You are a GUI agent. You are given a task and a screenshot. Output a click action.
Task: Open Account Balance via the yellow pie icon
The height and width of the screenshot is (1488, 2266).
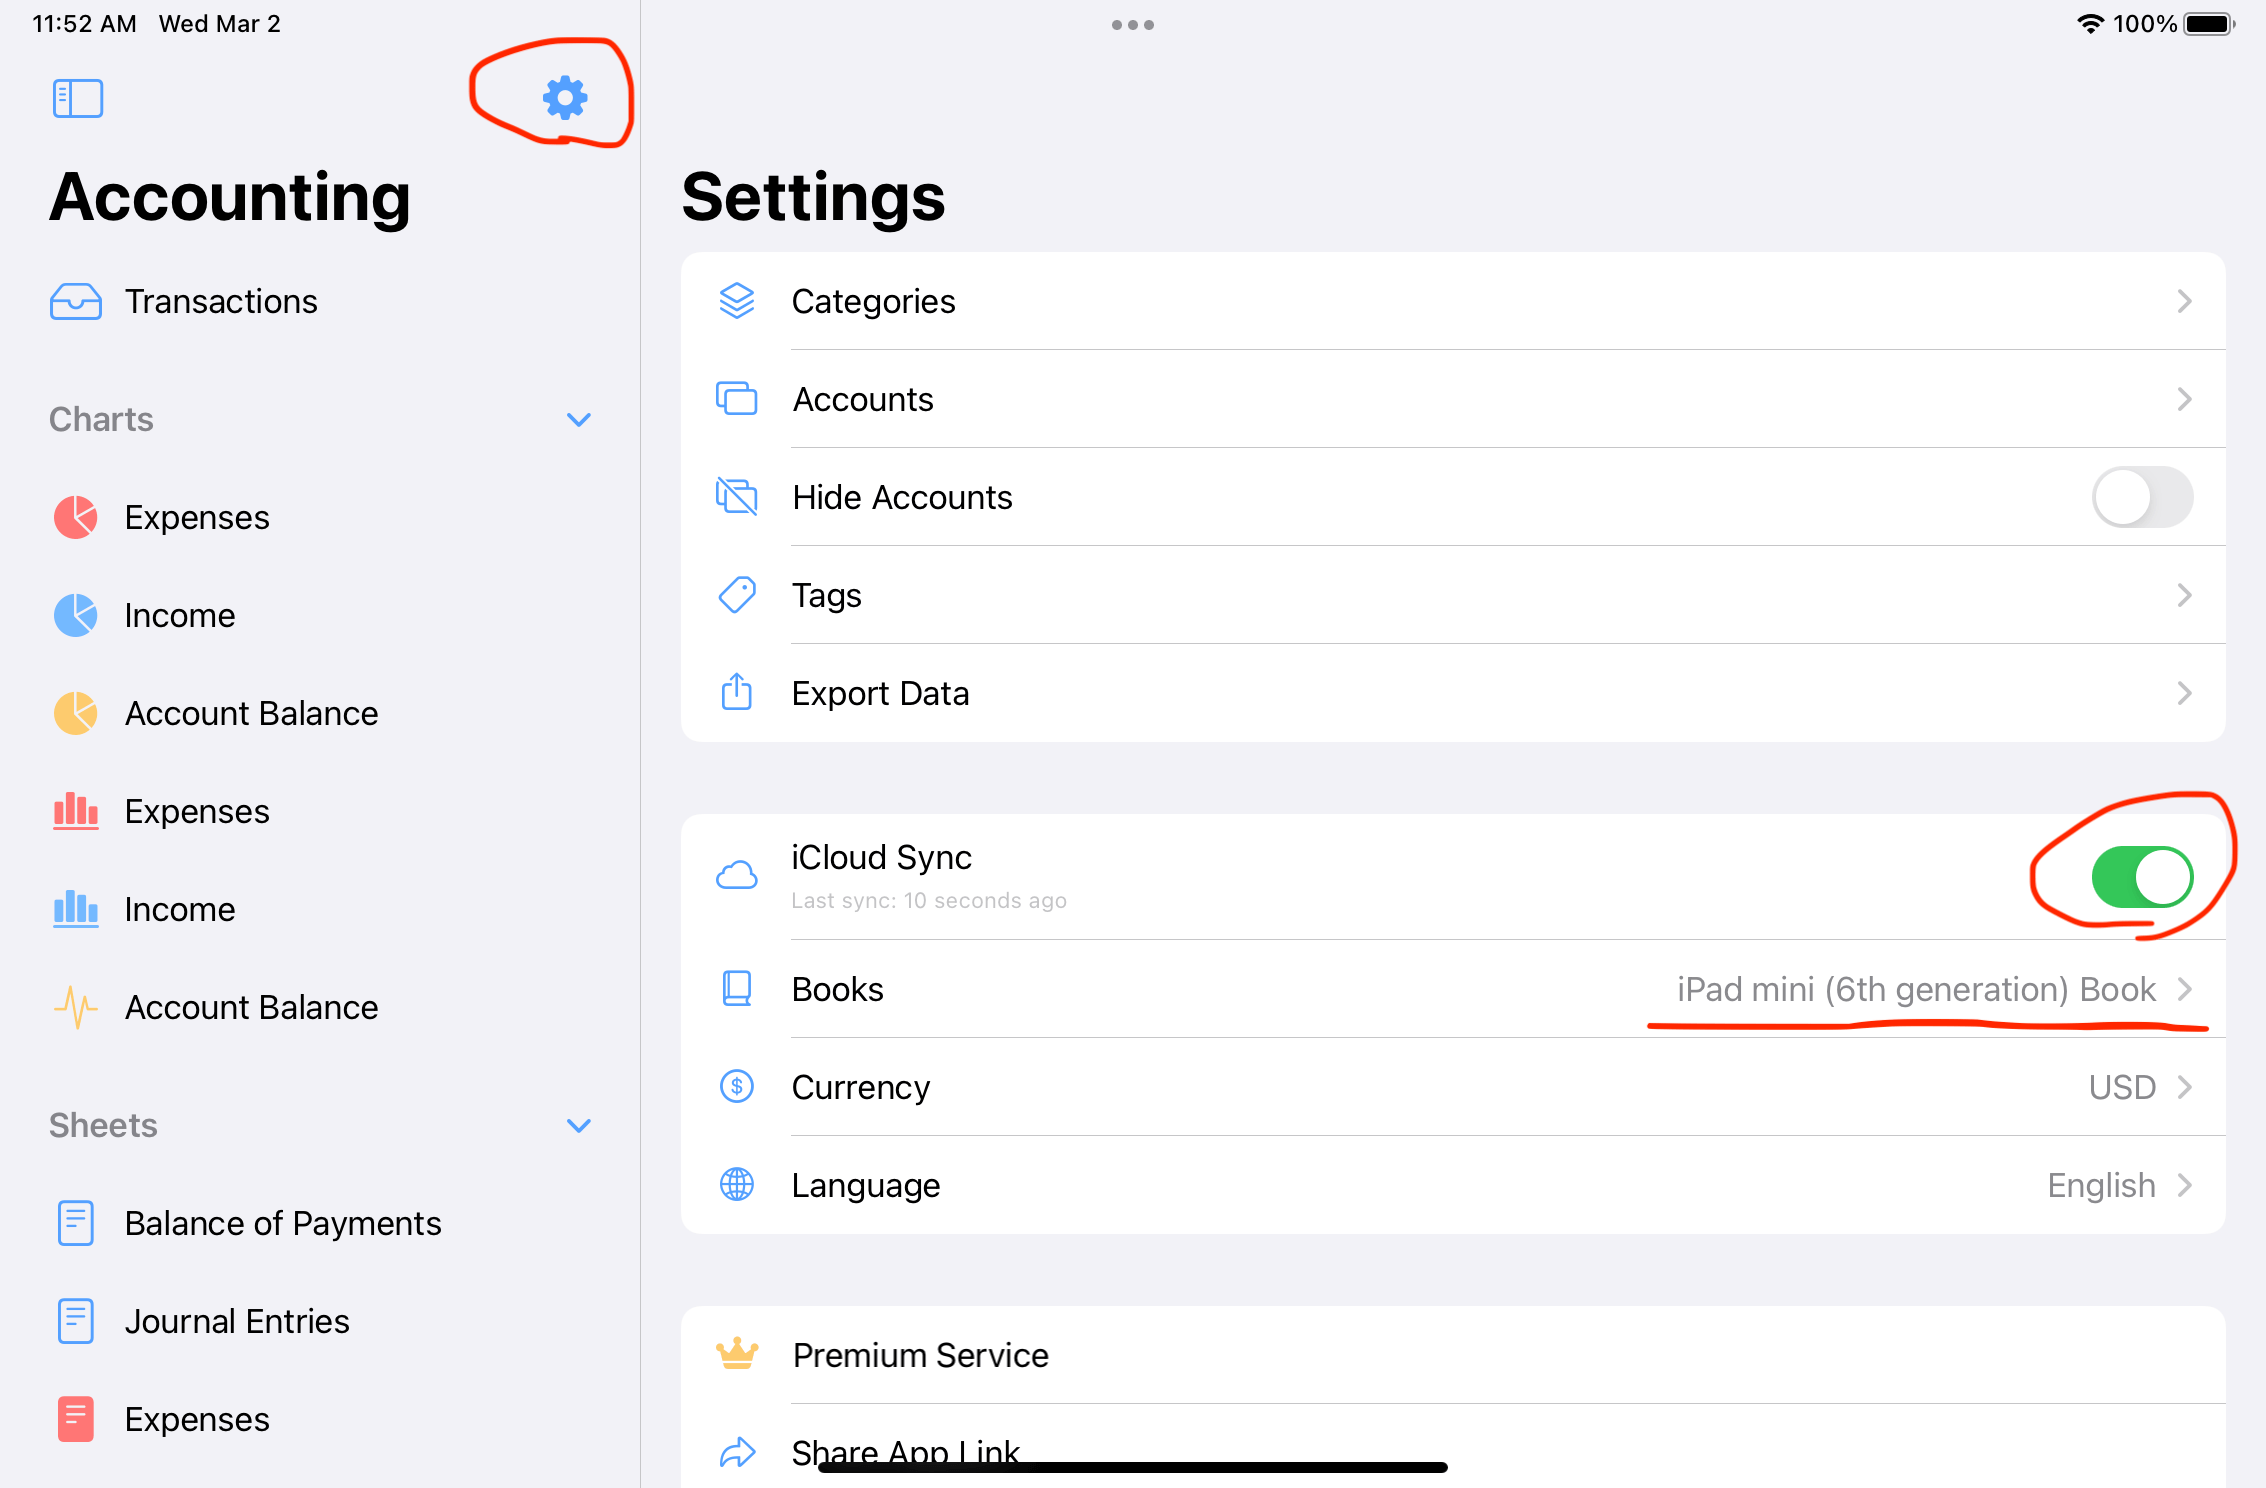[75, 713]
